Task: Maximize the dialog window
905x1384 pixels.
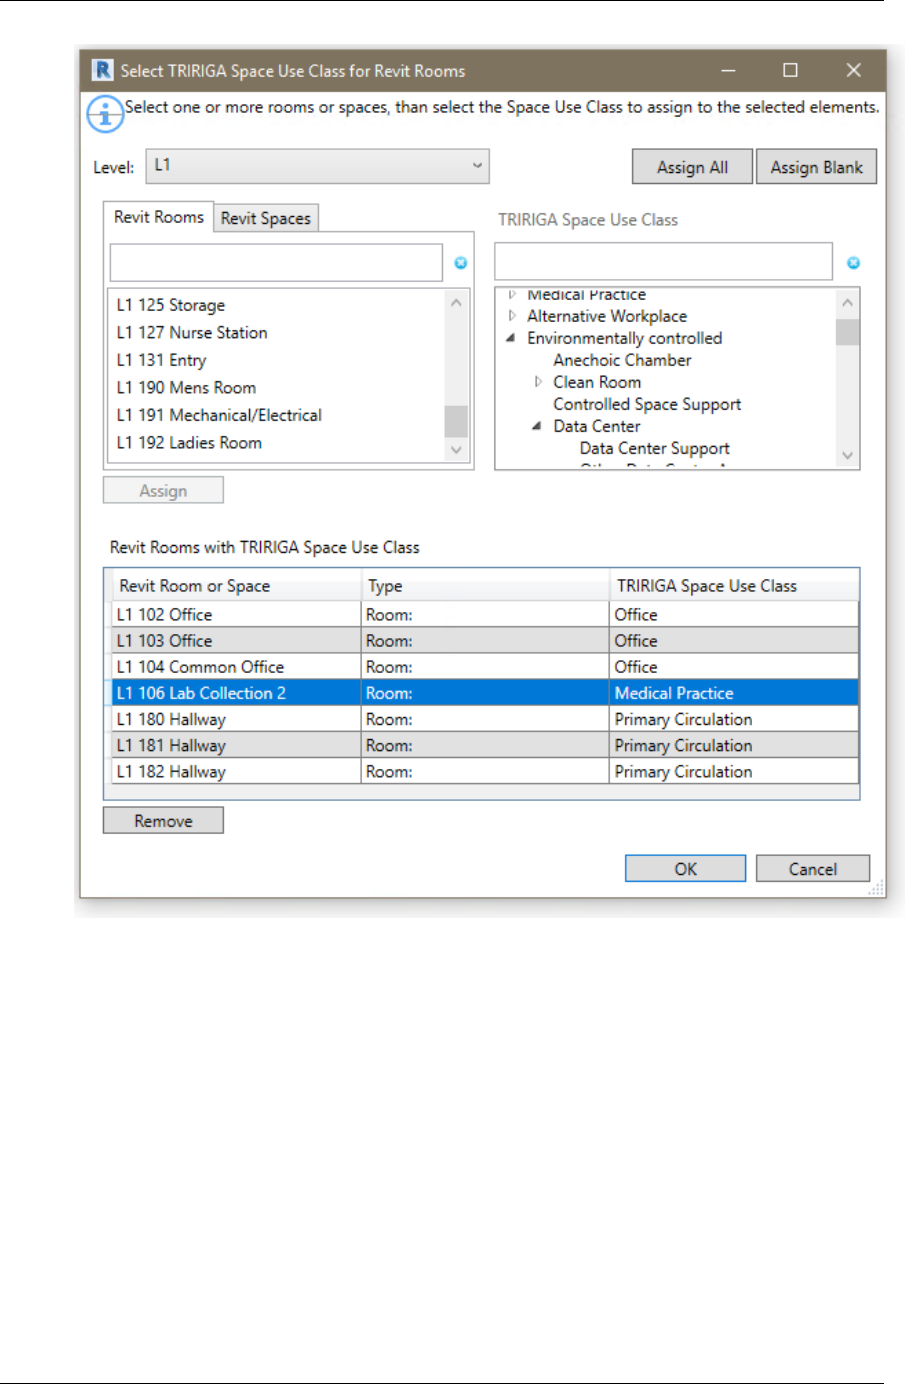Action: click(790, 70)
